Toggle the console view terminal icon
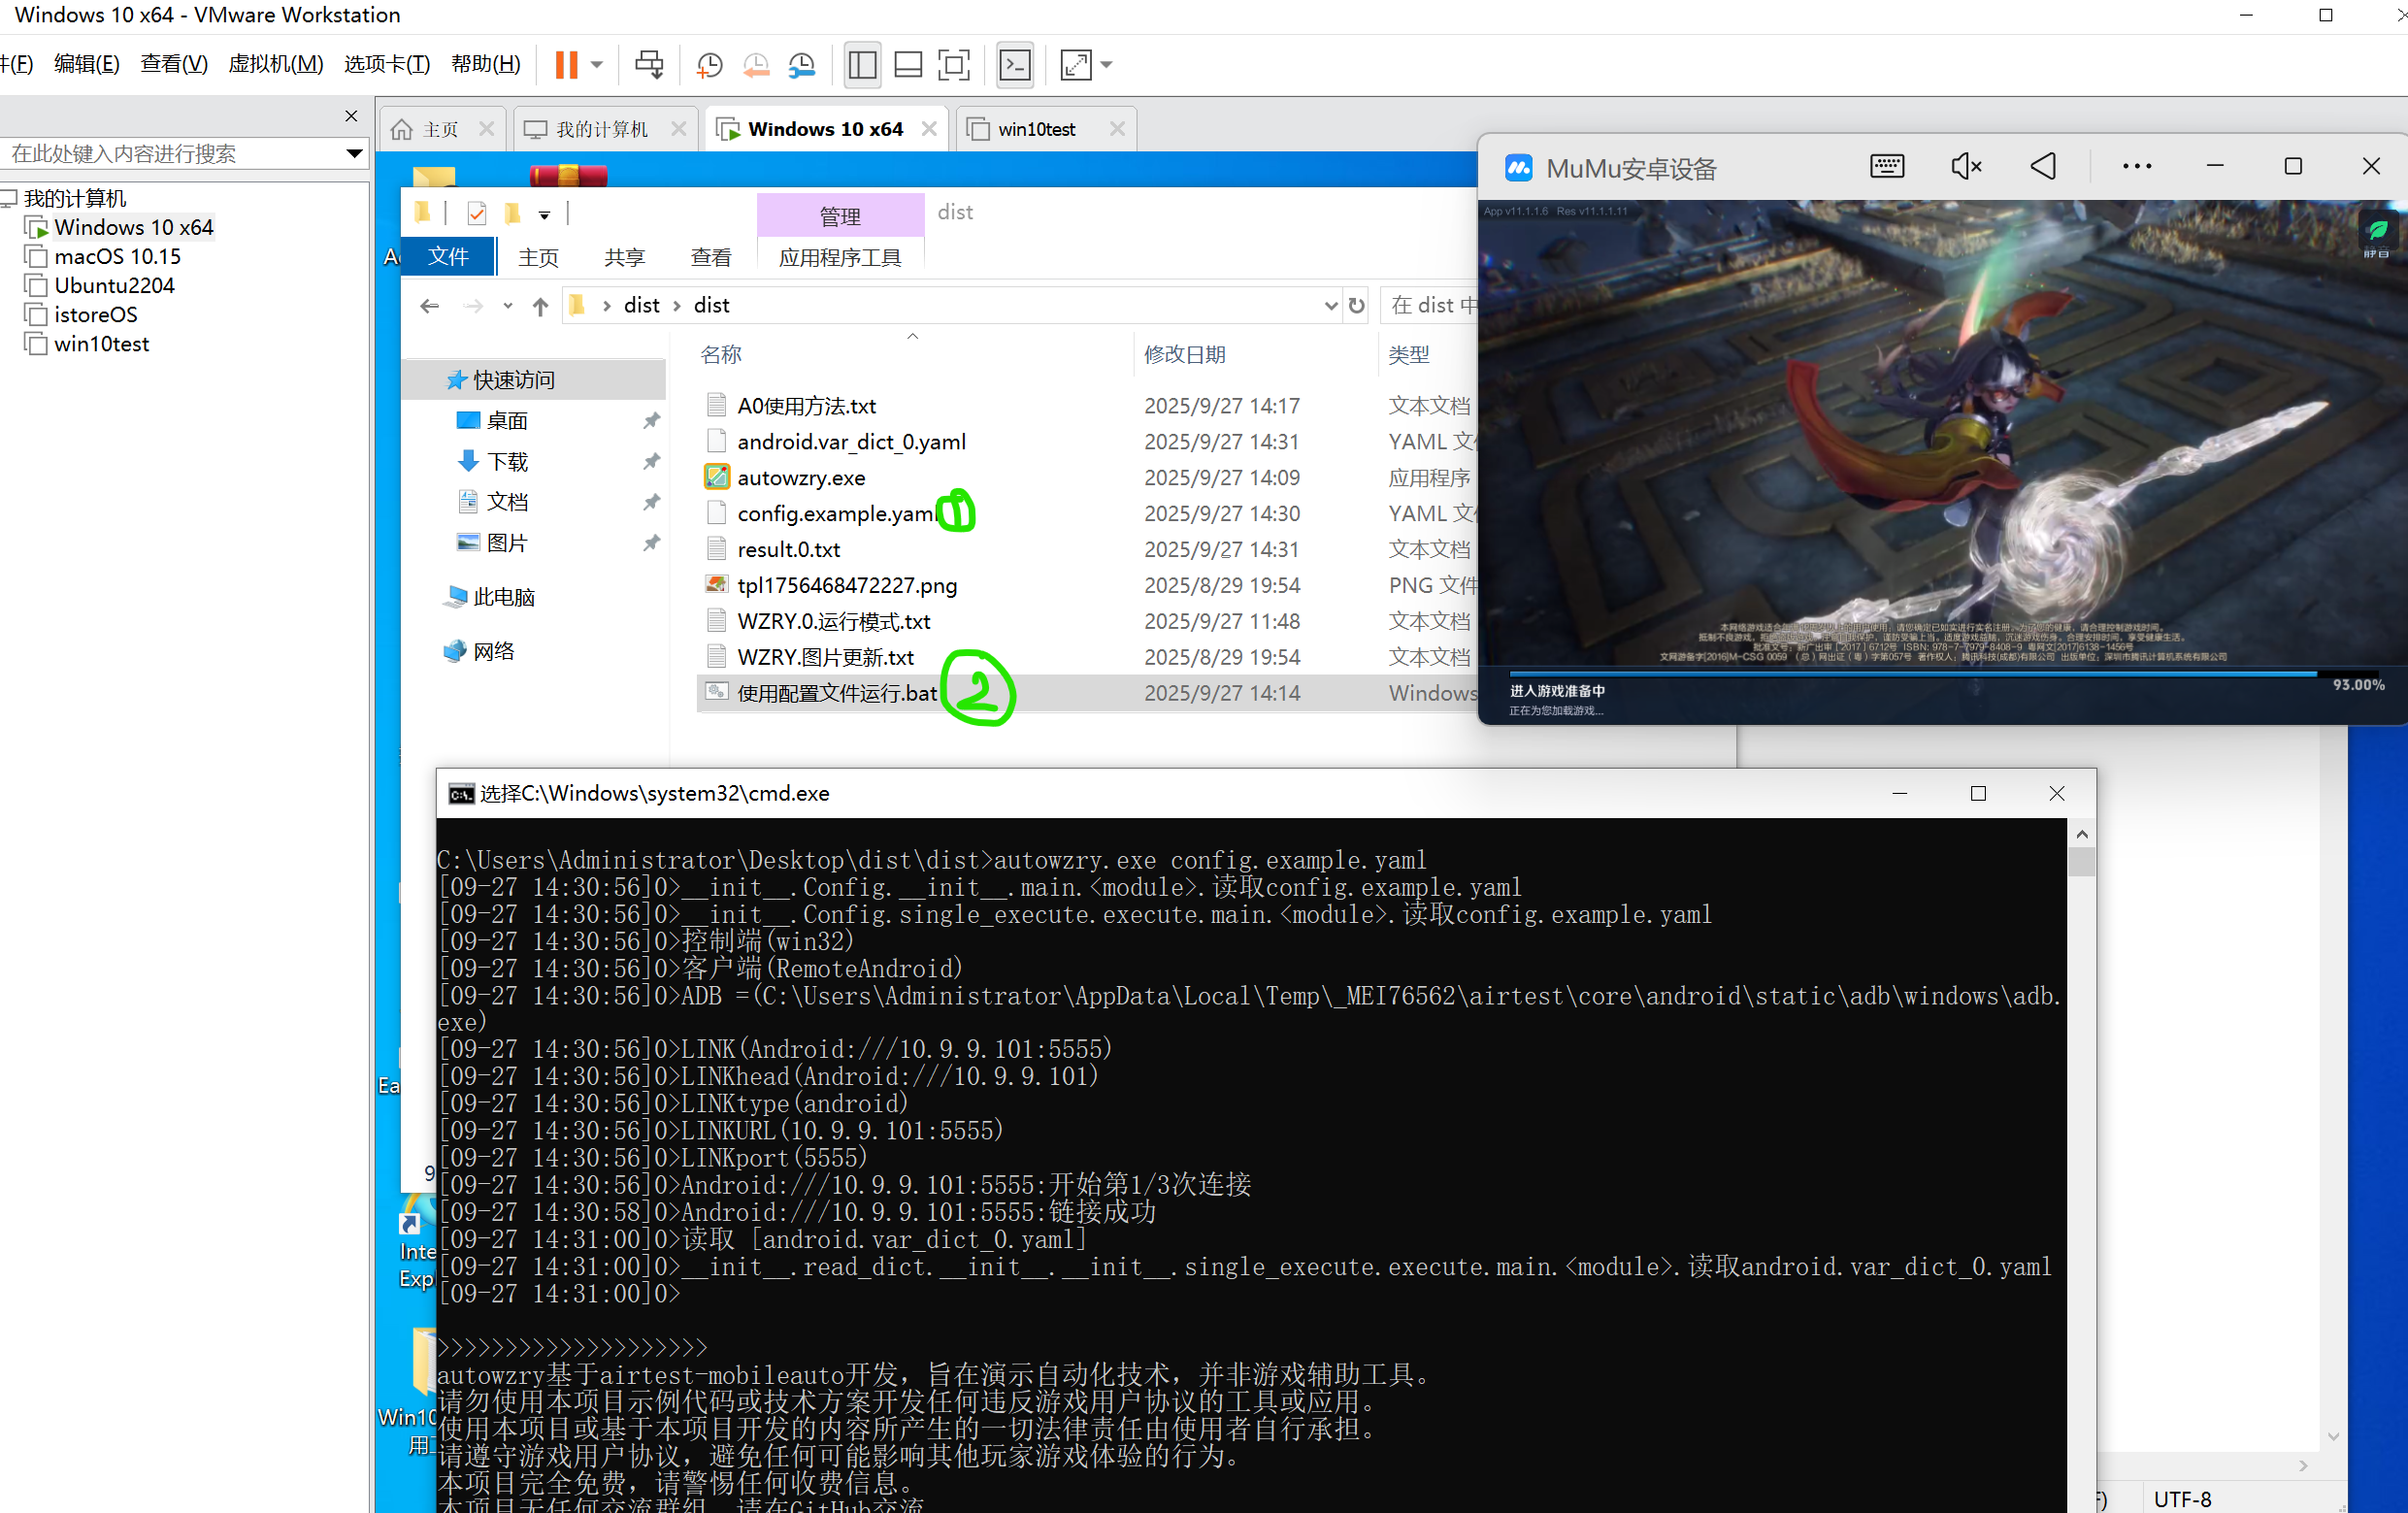Viewport: 2408px width, 1513px height. (x=1015, y=65)
